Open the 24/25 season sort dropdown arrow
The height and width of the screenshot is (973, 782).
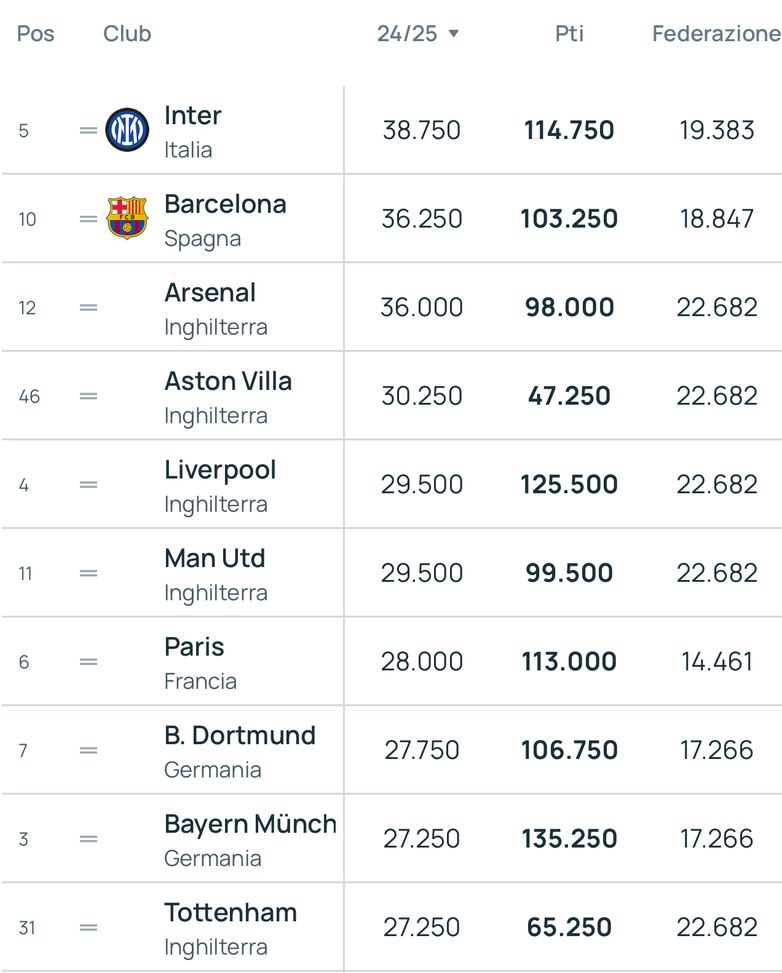coord(454,34)
